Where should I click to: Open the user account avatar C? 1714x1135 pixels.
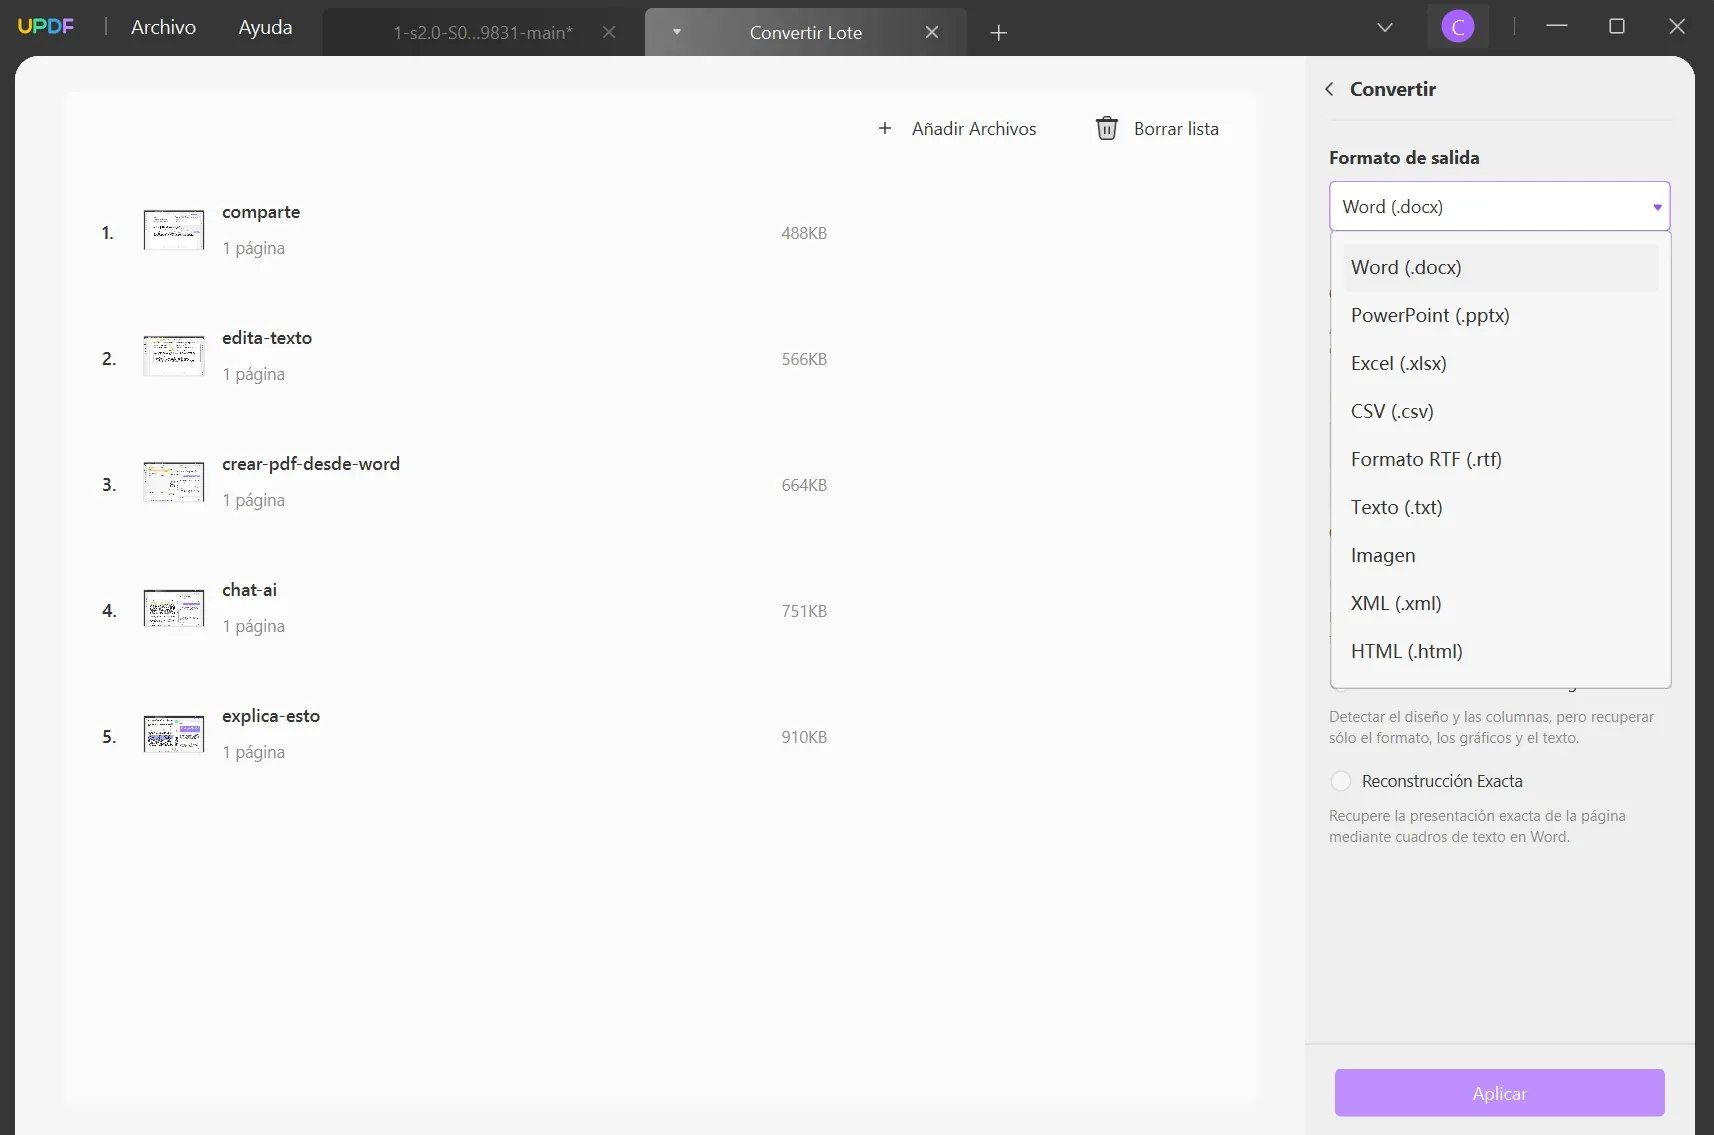(1458, 27)
